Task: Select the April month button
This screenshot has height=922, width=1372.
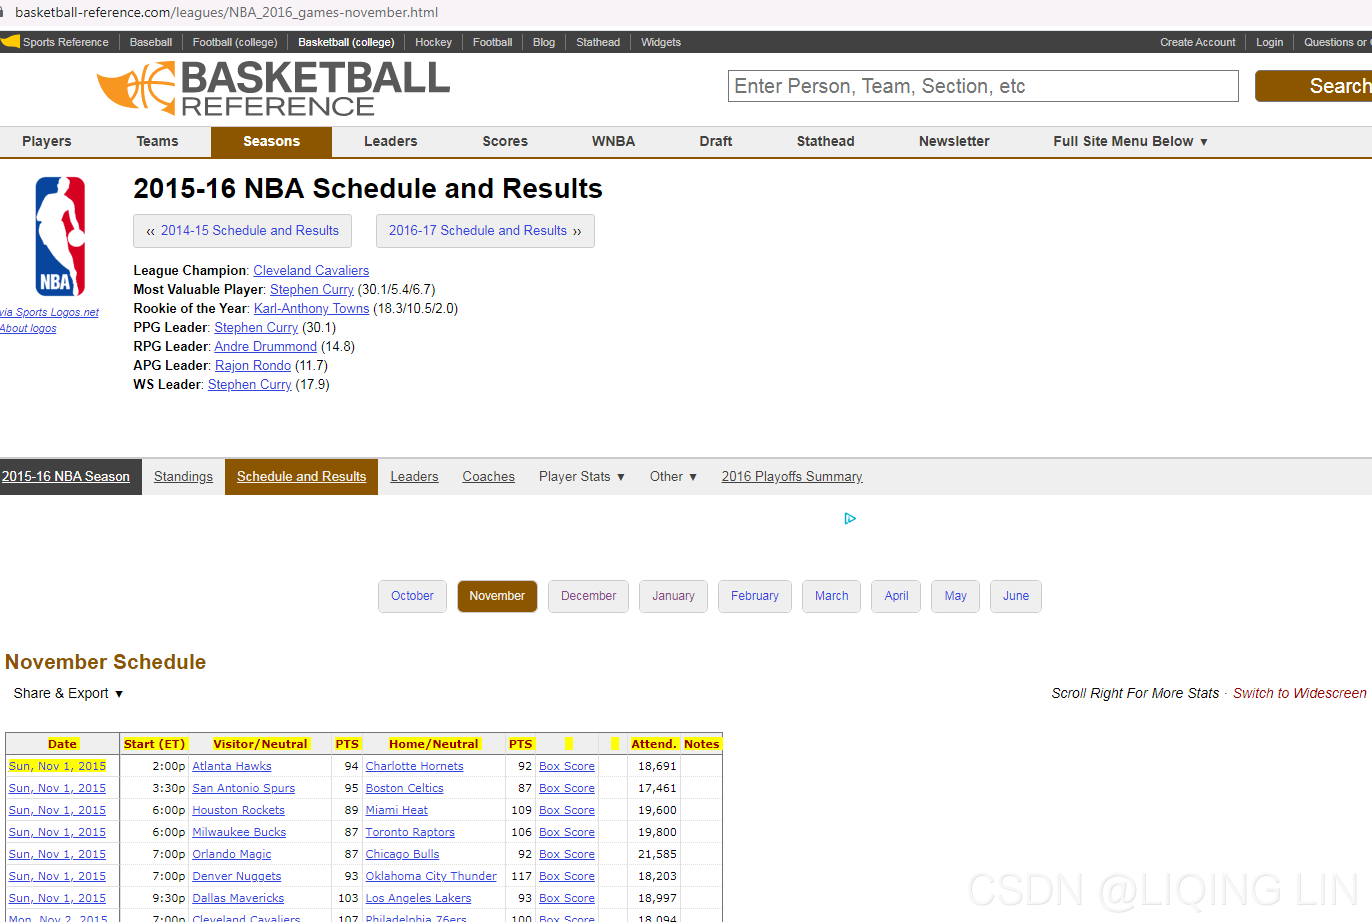Action: click(896, 596)
